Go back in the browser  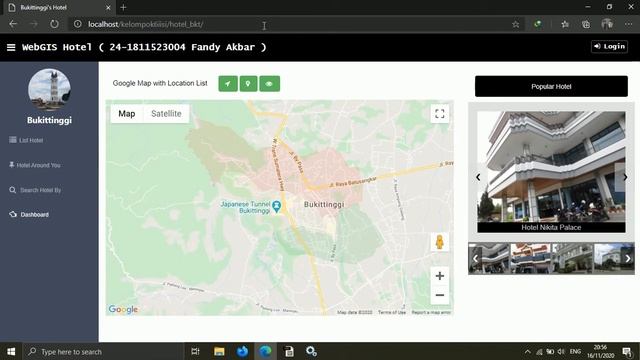(13, 24)
